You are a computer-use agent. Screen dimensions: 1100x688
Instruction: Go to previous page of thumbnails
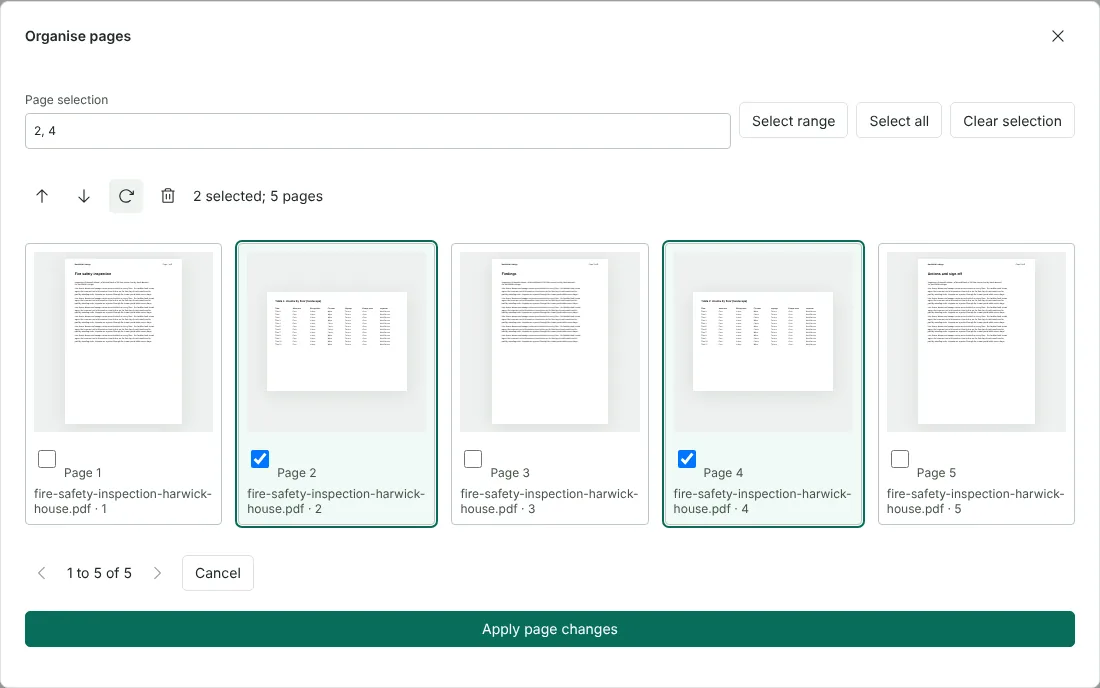coord(42,573)
